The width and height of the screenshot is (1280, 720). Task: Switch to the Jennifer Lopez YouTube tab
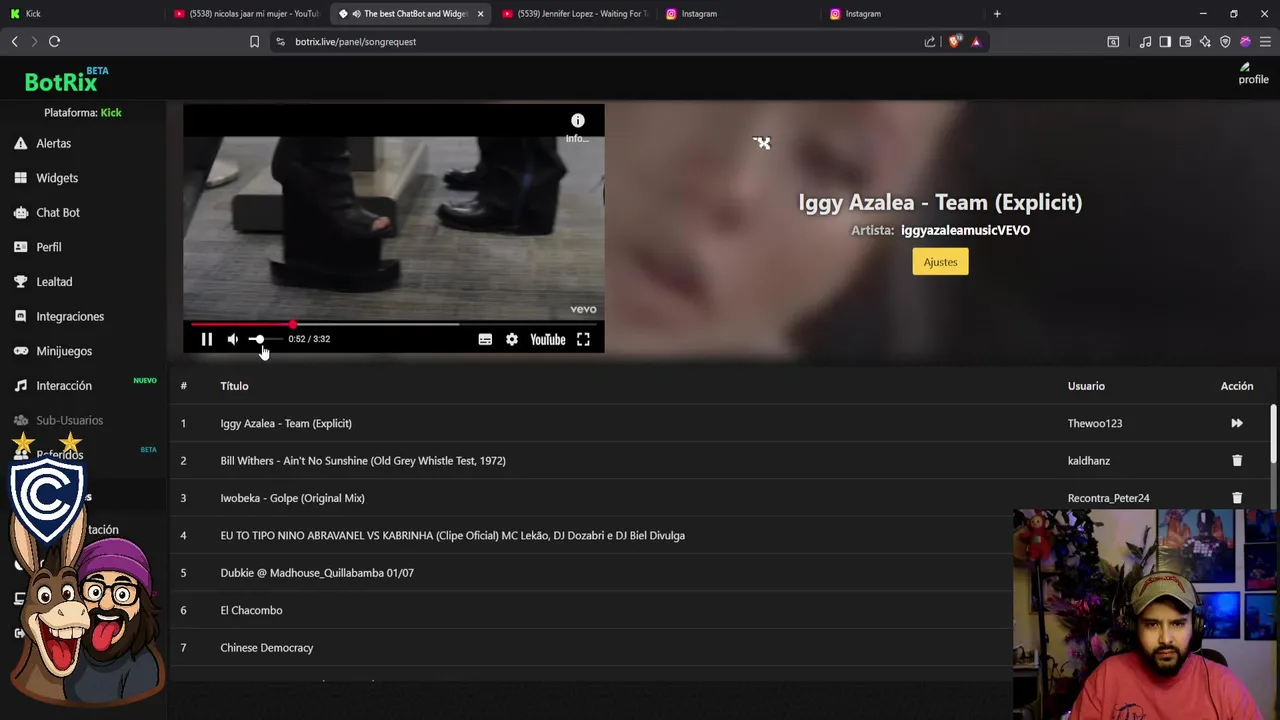tap(574, 14)
